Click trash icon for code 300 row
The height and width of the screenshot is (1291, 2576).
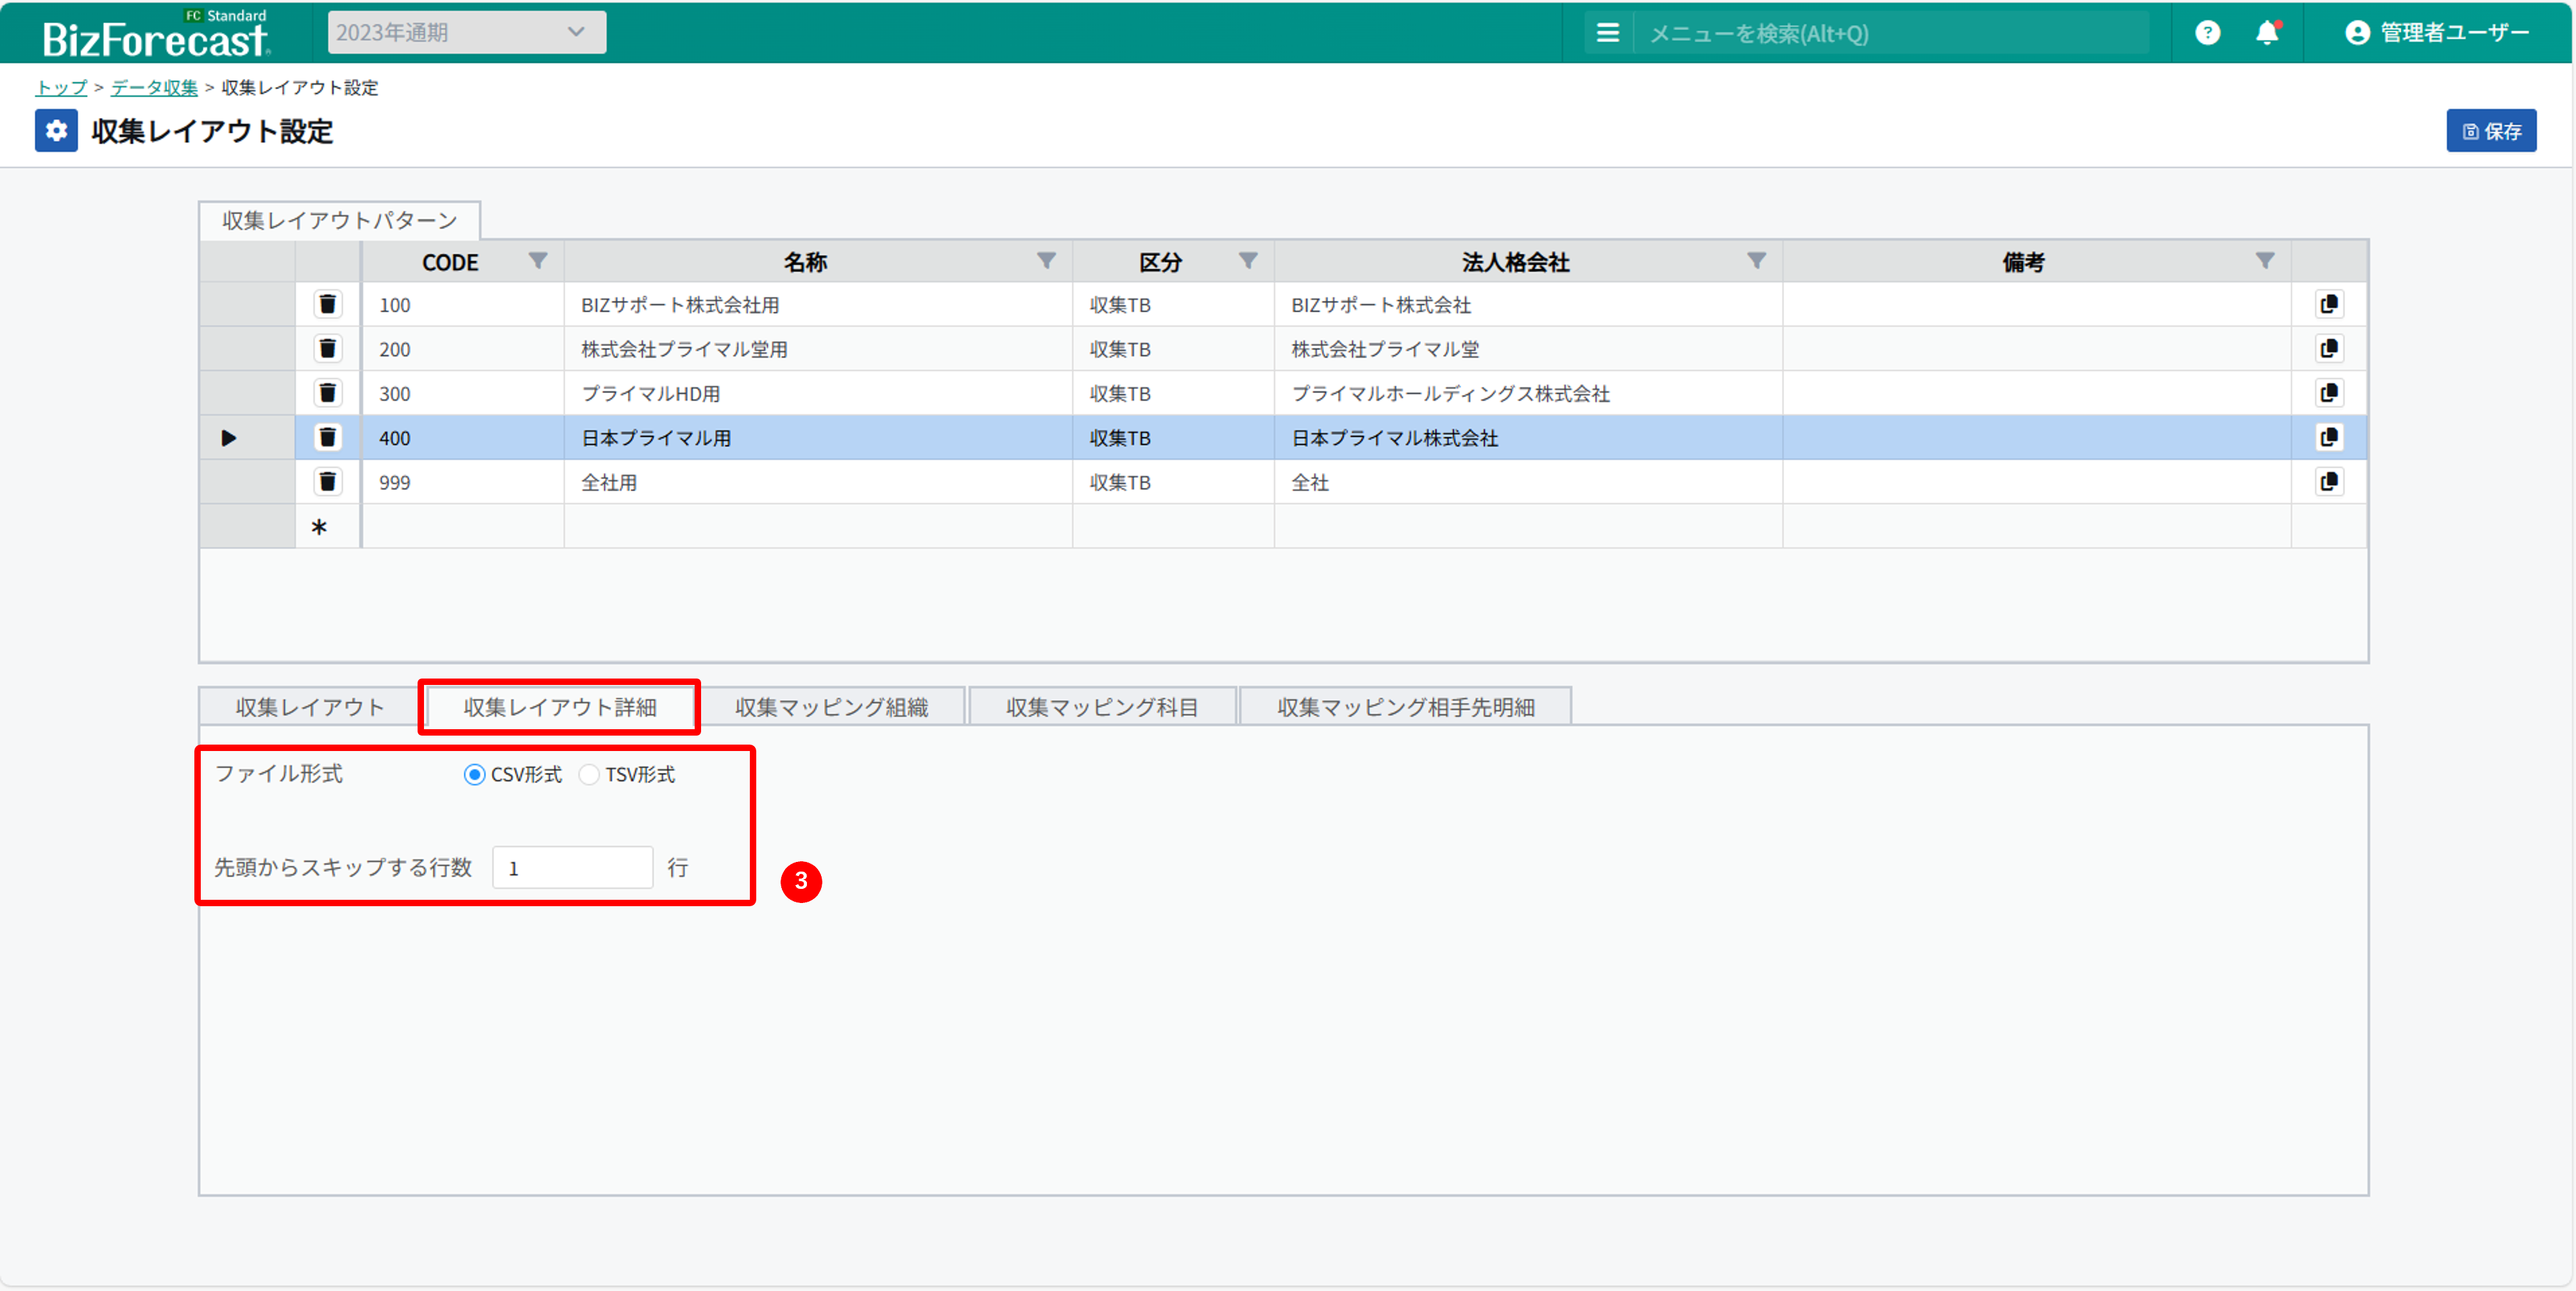pyautogui.click(x=327, y=393)
